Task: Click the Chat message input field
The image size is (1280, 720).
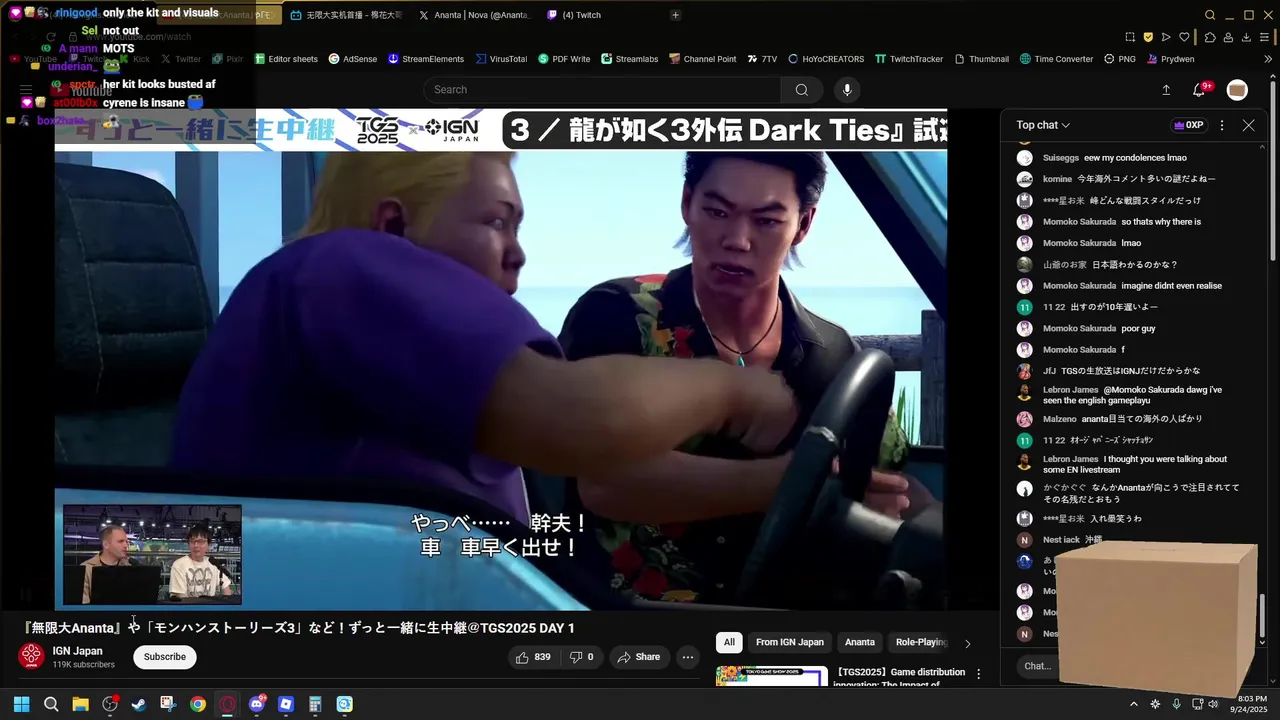Action: tap(1036, 666)
